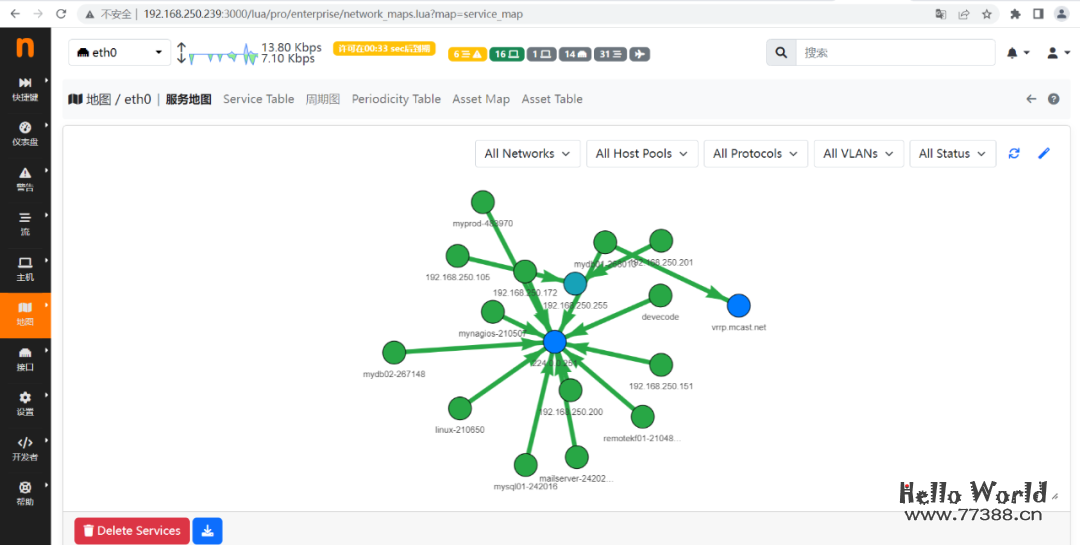This screenshot has height=545, width=1080.
Task: Open the 仪表盘 dashboard sidebar item
Action: click(25, 133)
